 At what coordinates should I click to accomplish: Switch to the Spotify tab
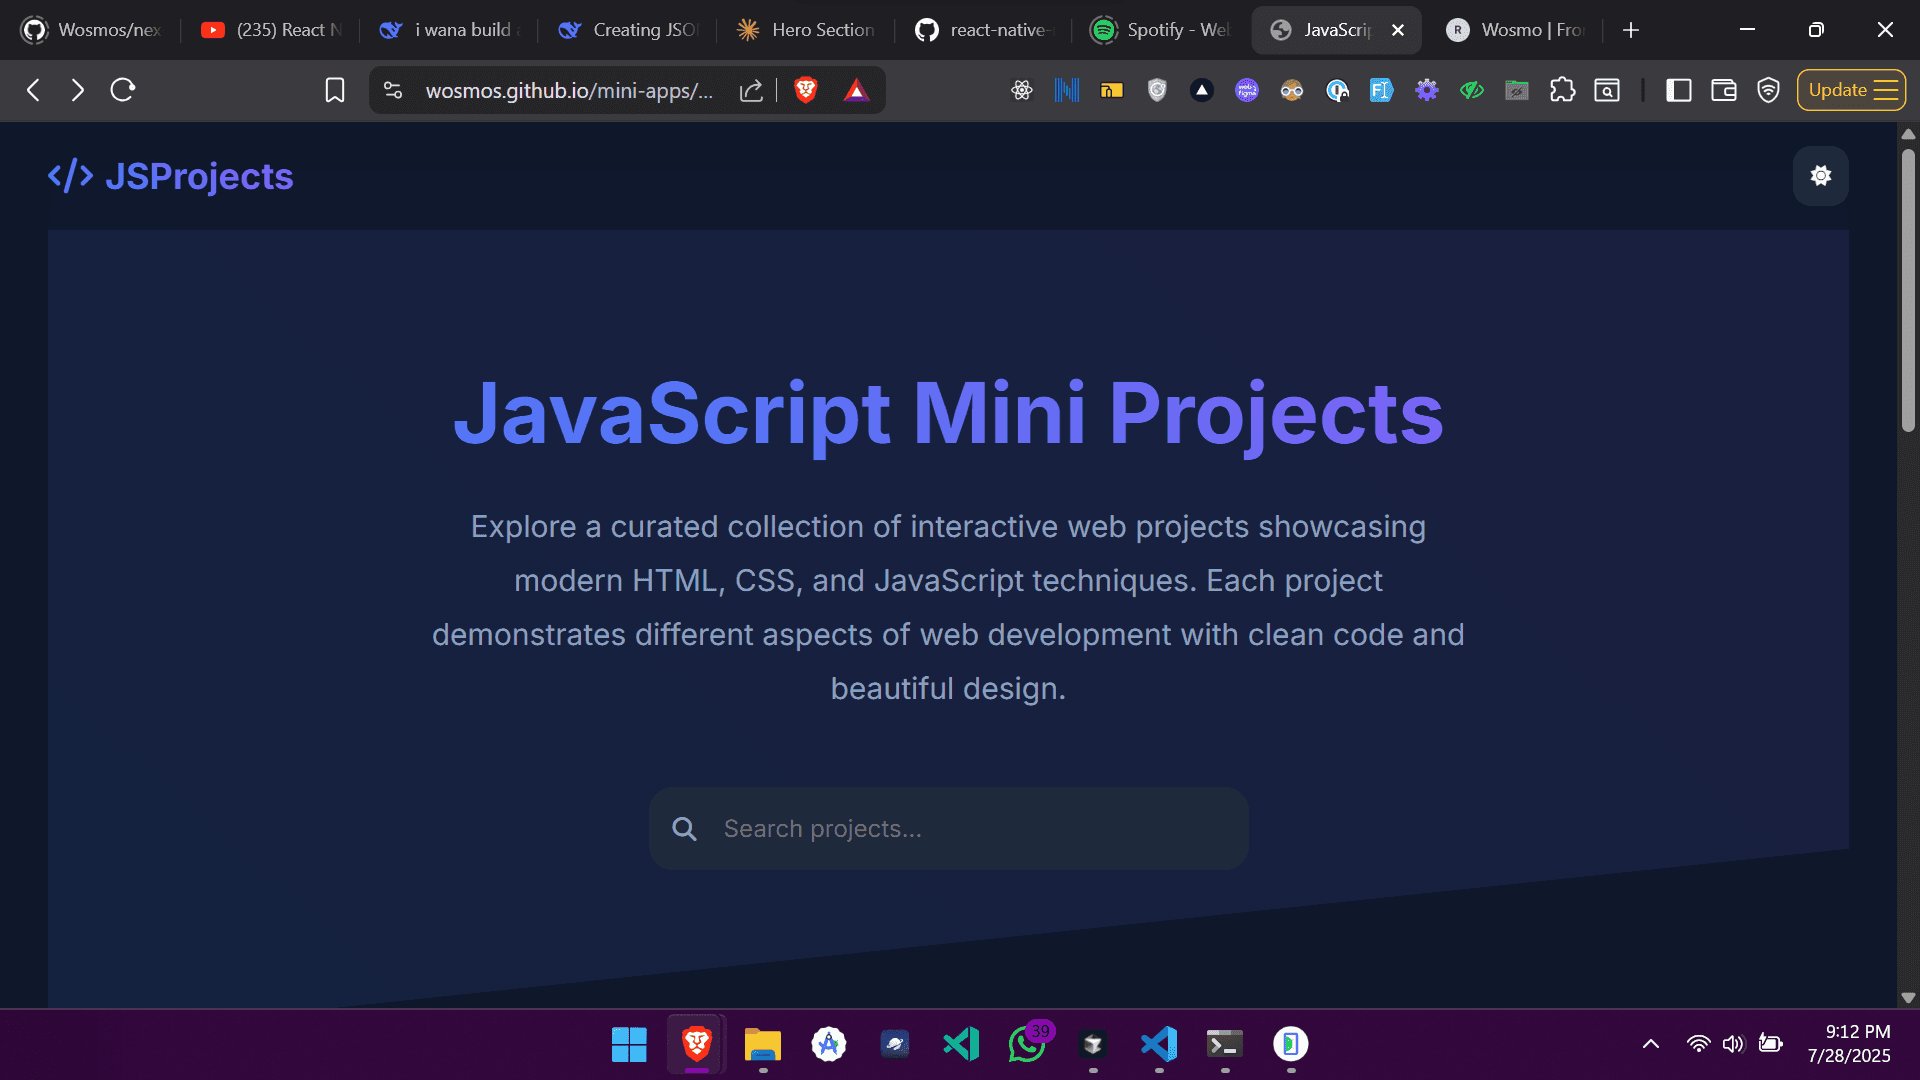coord(1160,30)
